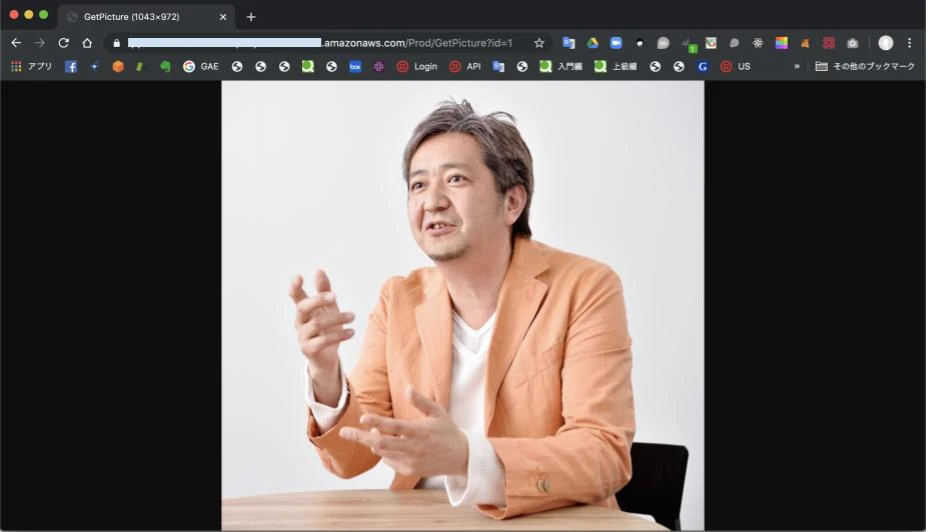928x532 pixels.
Task: Select the GetPicture (1043×972) tab
Action: [x=146, y=17]
